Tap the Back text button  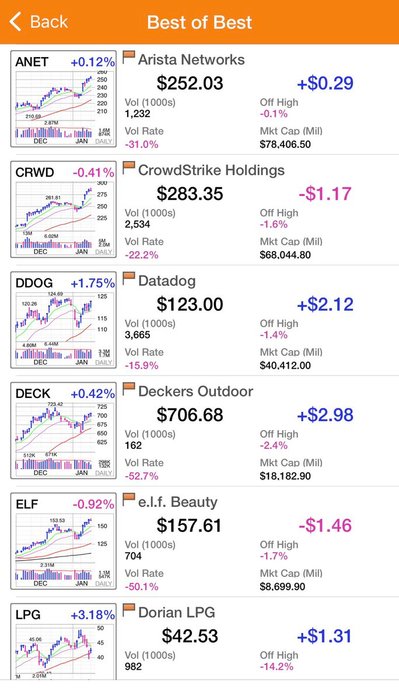pyautogui.click(x=49, y=21)
